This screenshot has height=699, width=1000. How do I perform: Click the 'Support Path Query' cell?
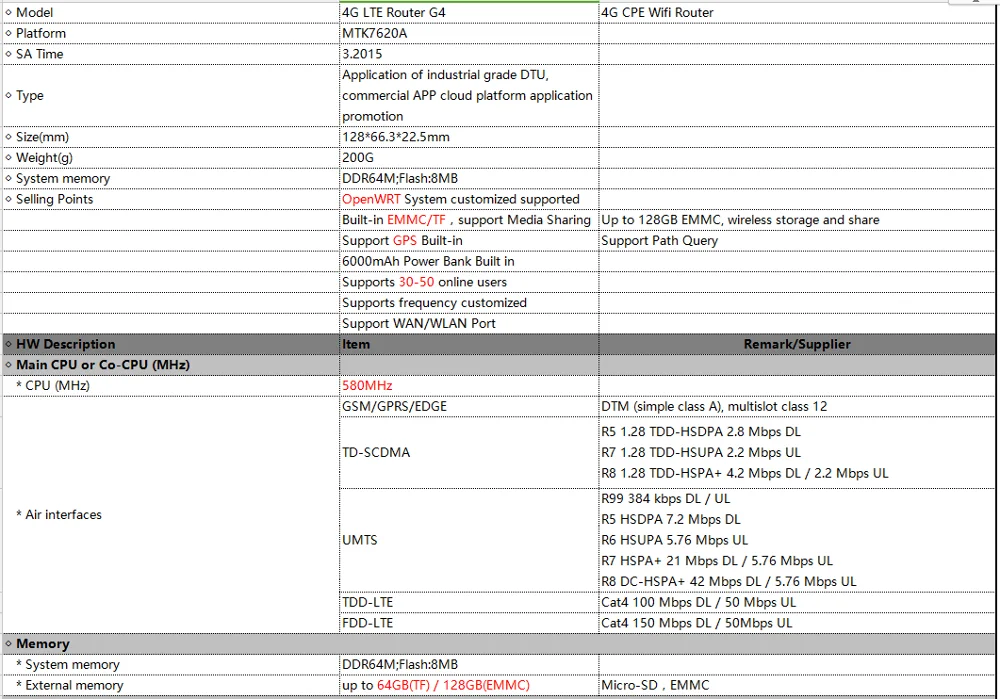pyautogui.click(x=797, y=240)
